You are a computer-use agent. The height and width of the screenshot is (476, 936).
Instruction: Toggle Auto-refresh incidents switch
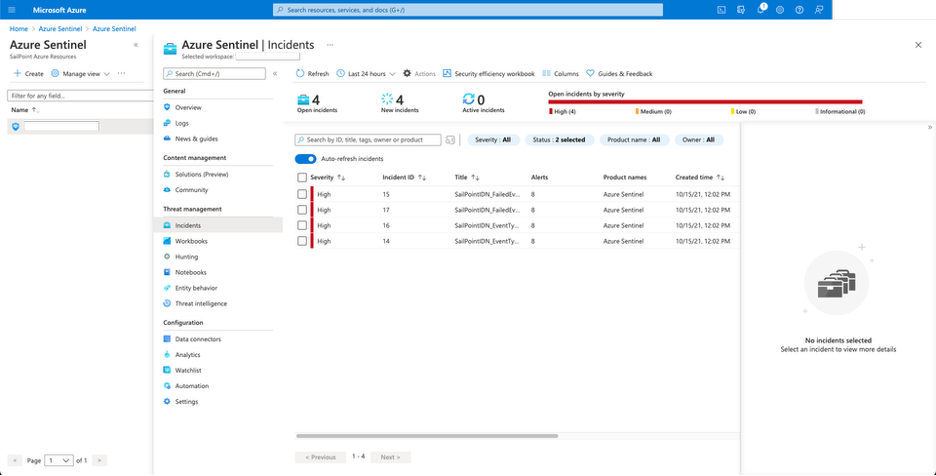tap(305, 159)
